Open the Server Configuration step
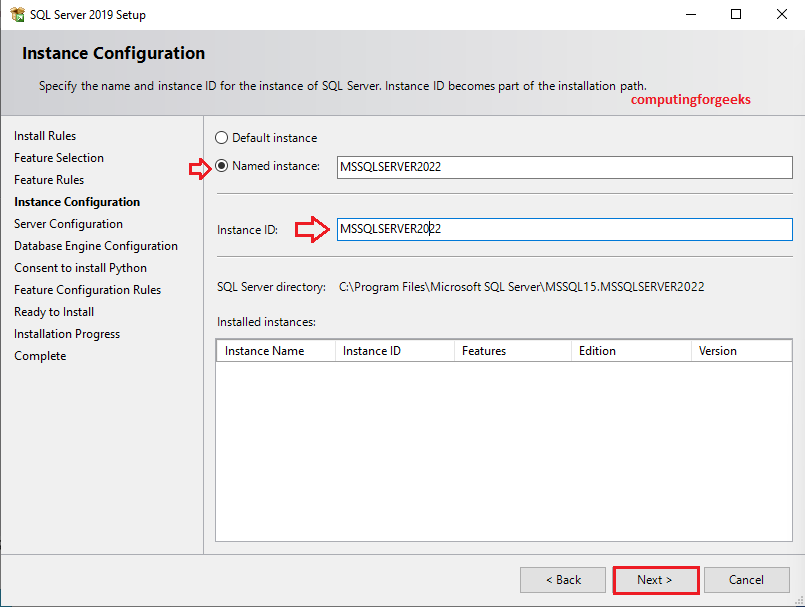Viewport: 805px width, 607px height. (68, 223)
